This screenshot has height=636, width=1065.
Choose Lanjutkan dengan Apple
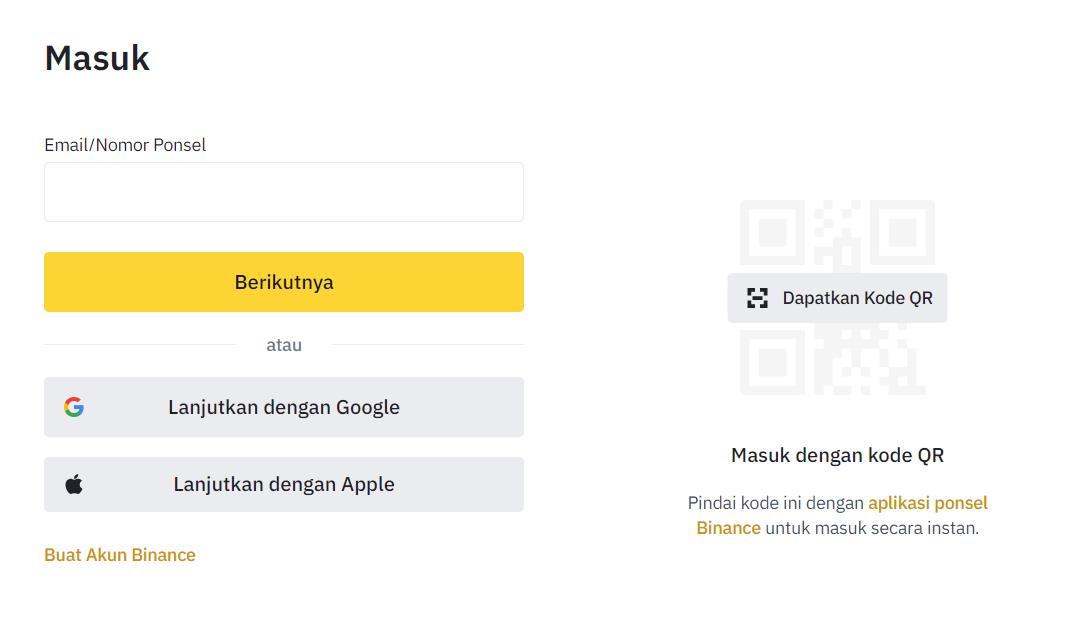point(284,485)
